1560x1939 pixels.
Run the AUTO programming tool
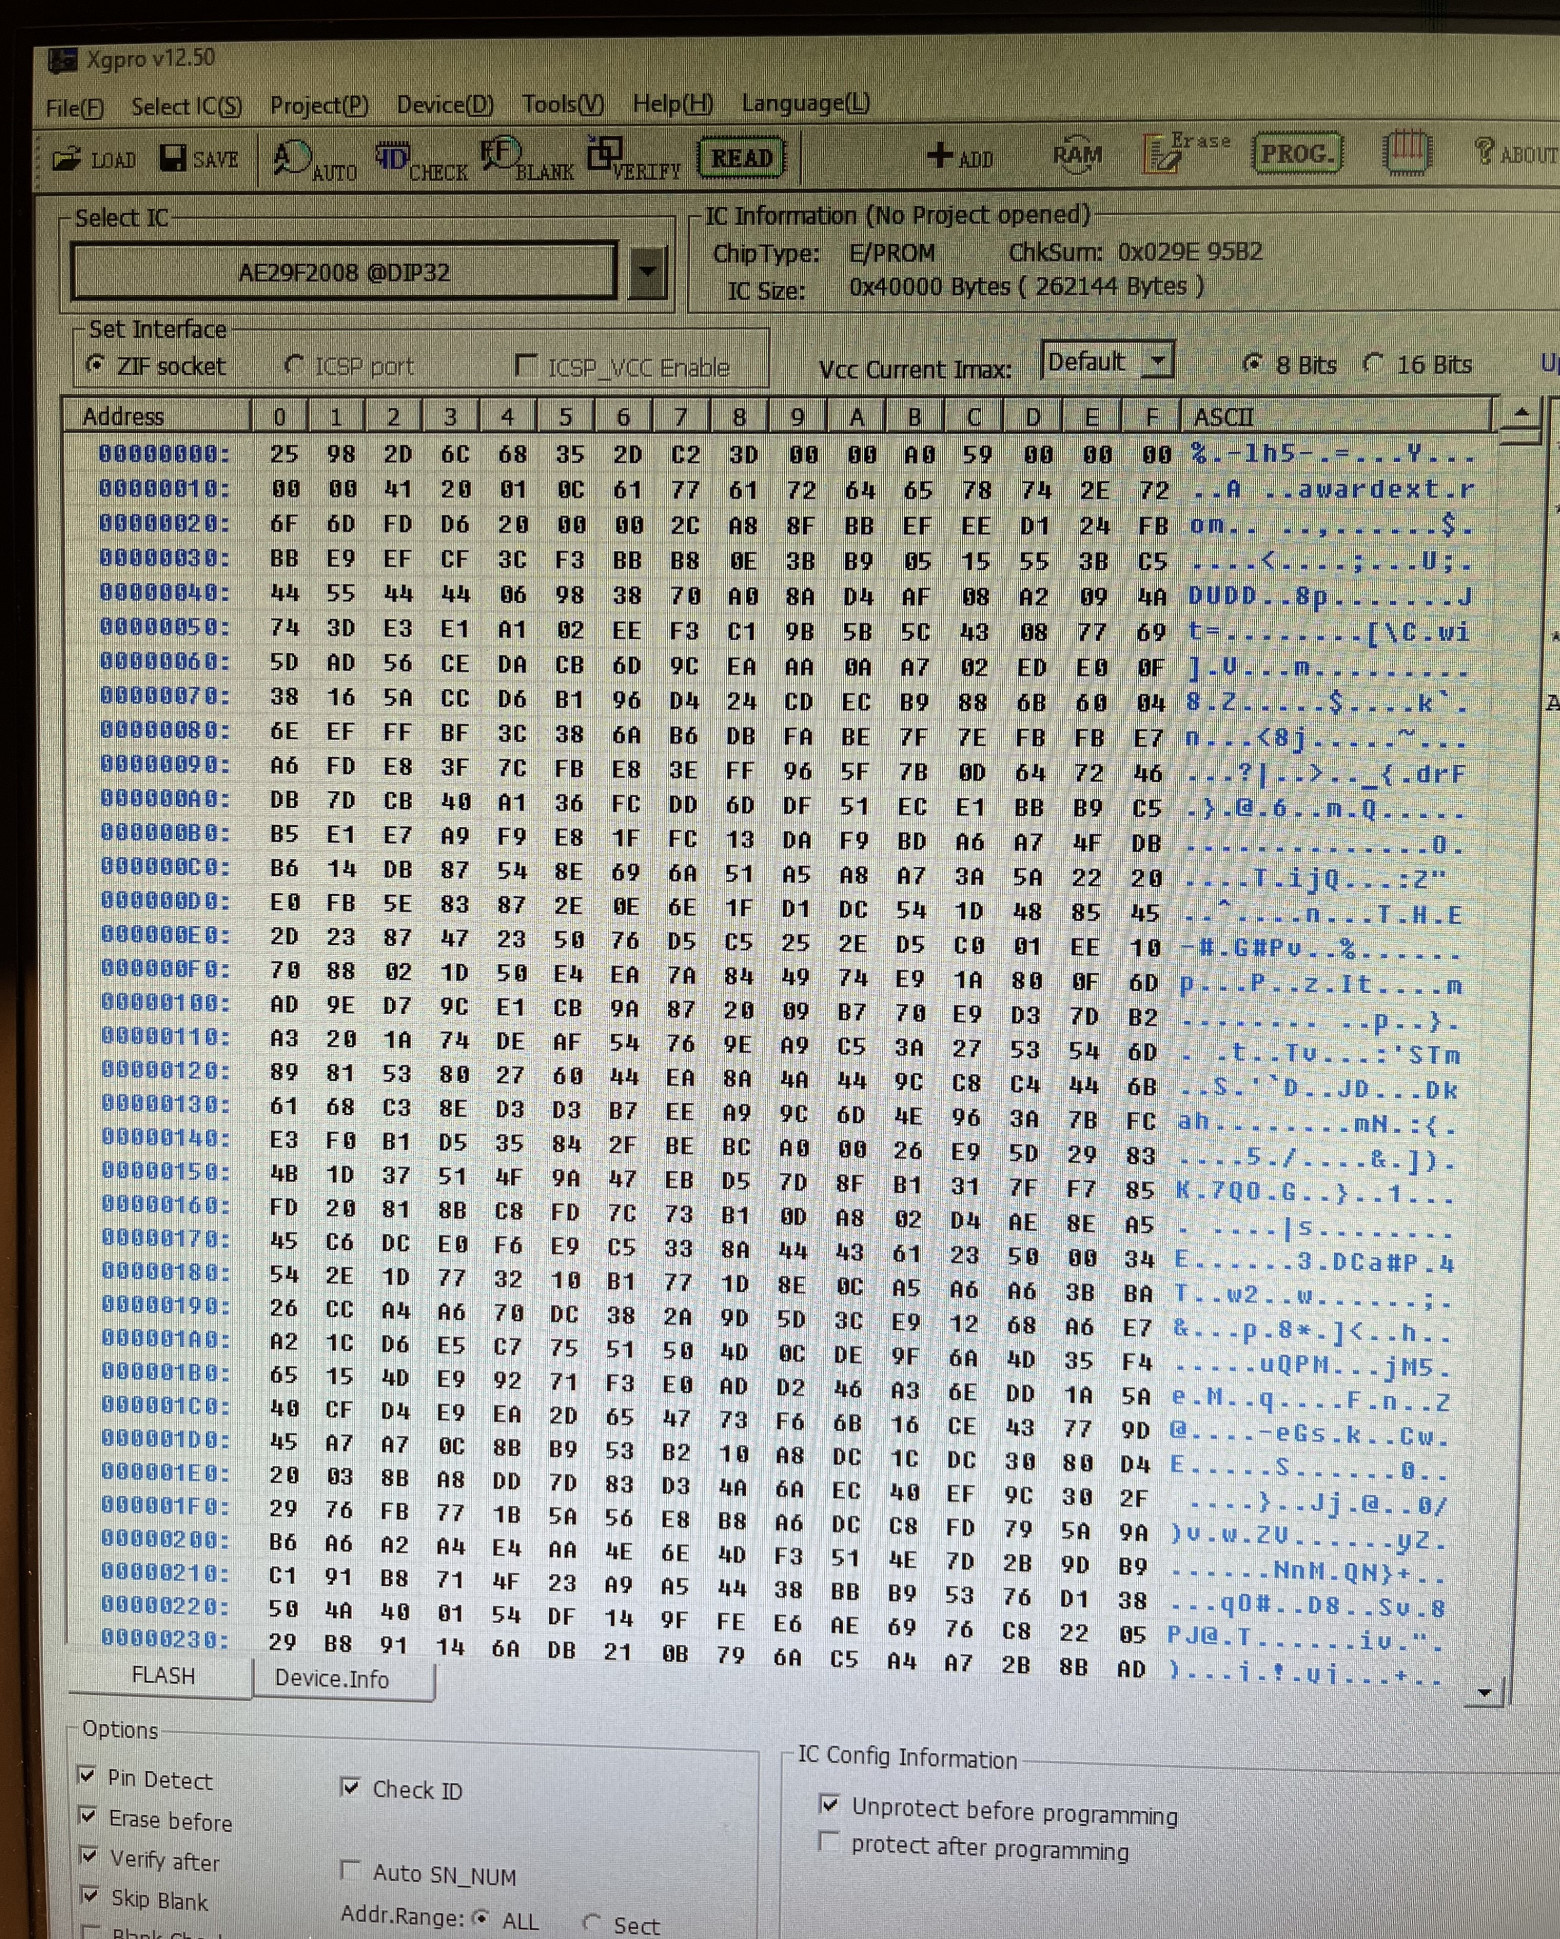pyautogui.click(x=313, y=161)
